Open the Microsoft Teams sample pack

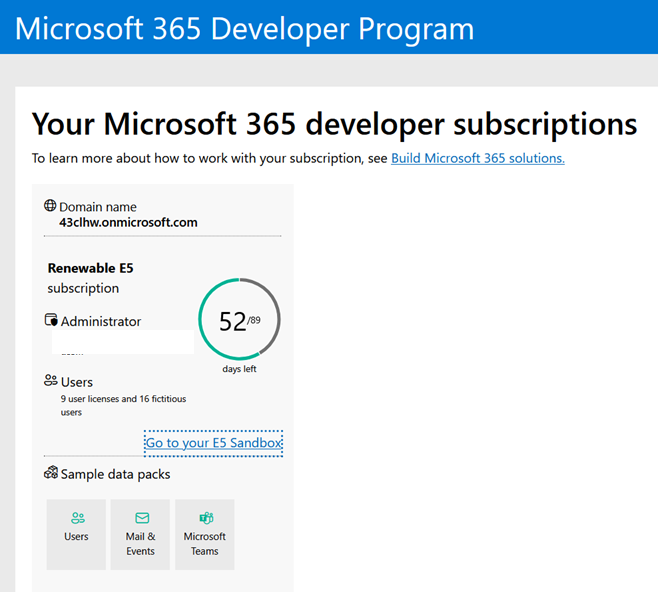204,534
